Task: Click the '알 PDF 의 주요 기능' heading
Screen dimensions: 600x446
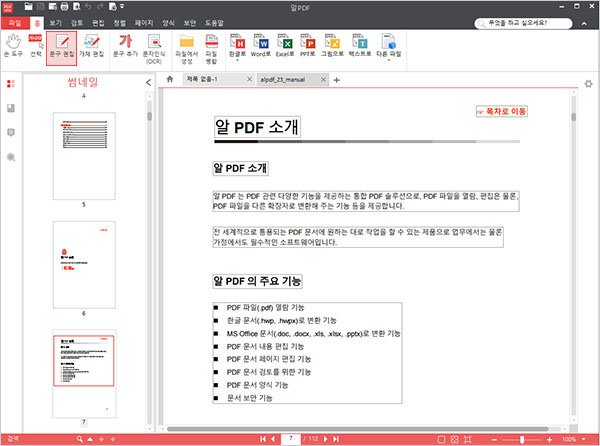Action: pos(258,281)
